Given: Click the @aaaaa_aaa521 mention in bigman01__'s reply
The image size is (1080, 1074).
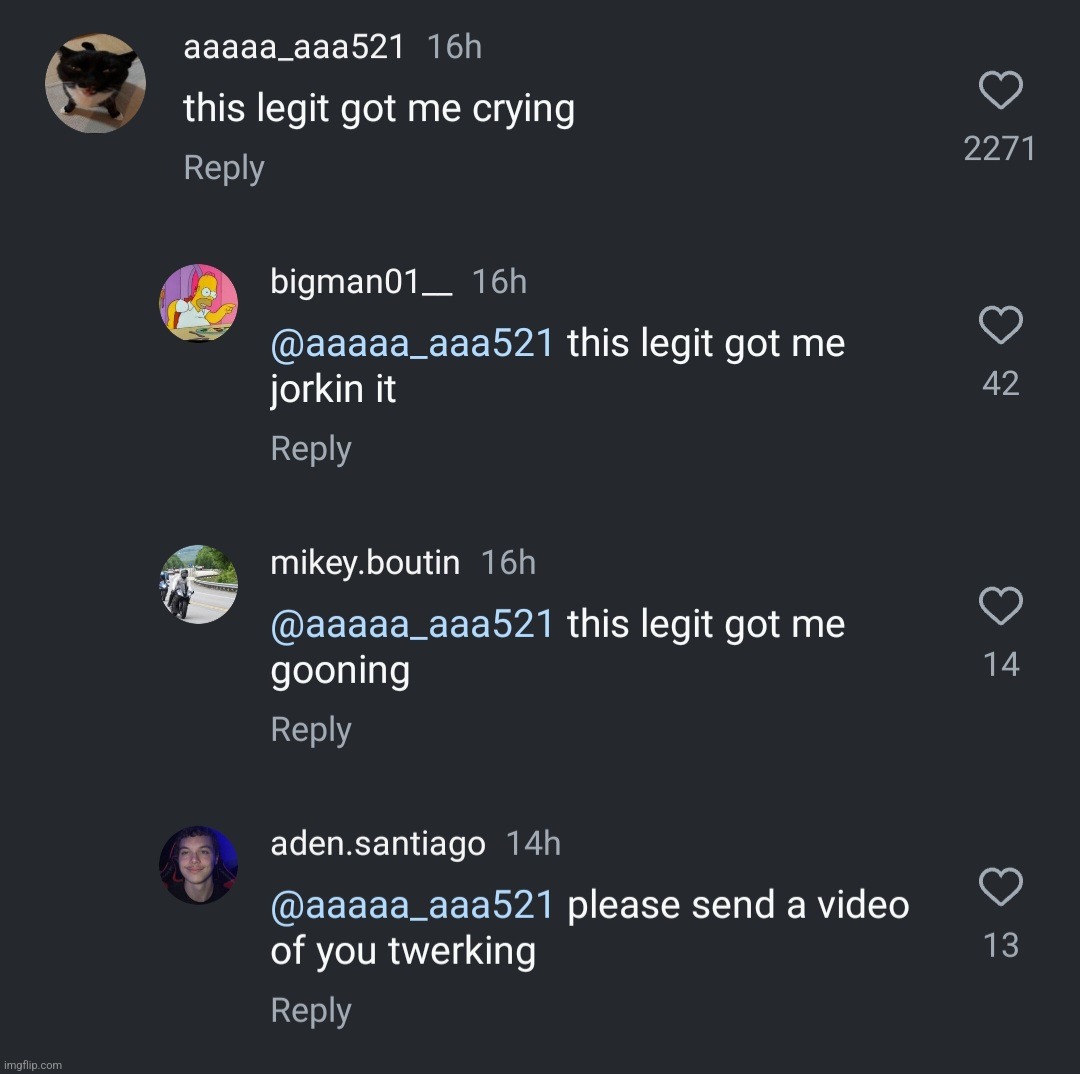Looking at the screenshot, I should click(412, 344).
